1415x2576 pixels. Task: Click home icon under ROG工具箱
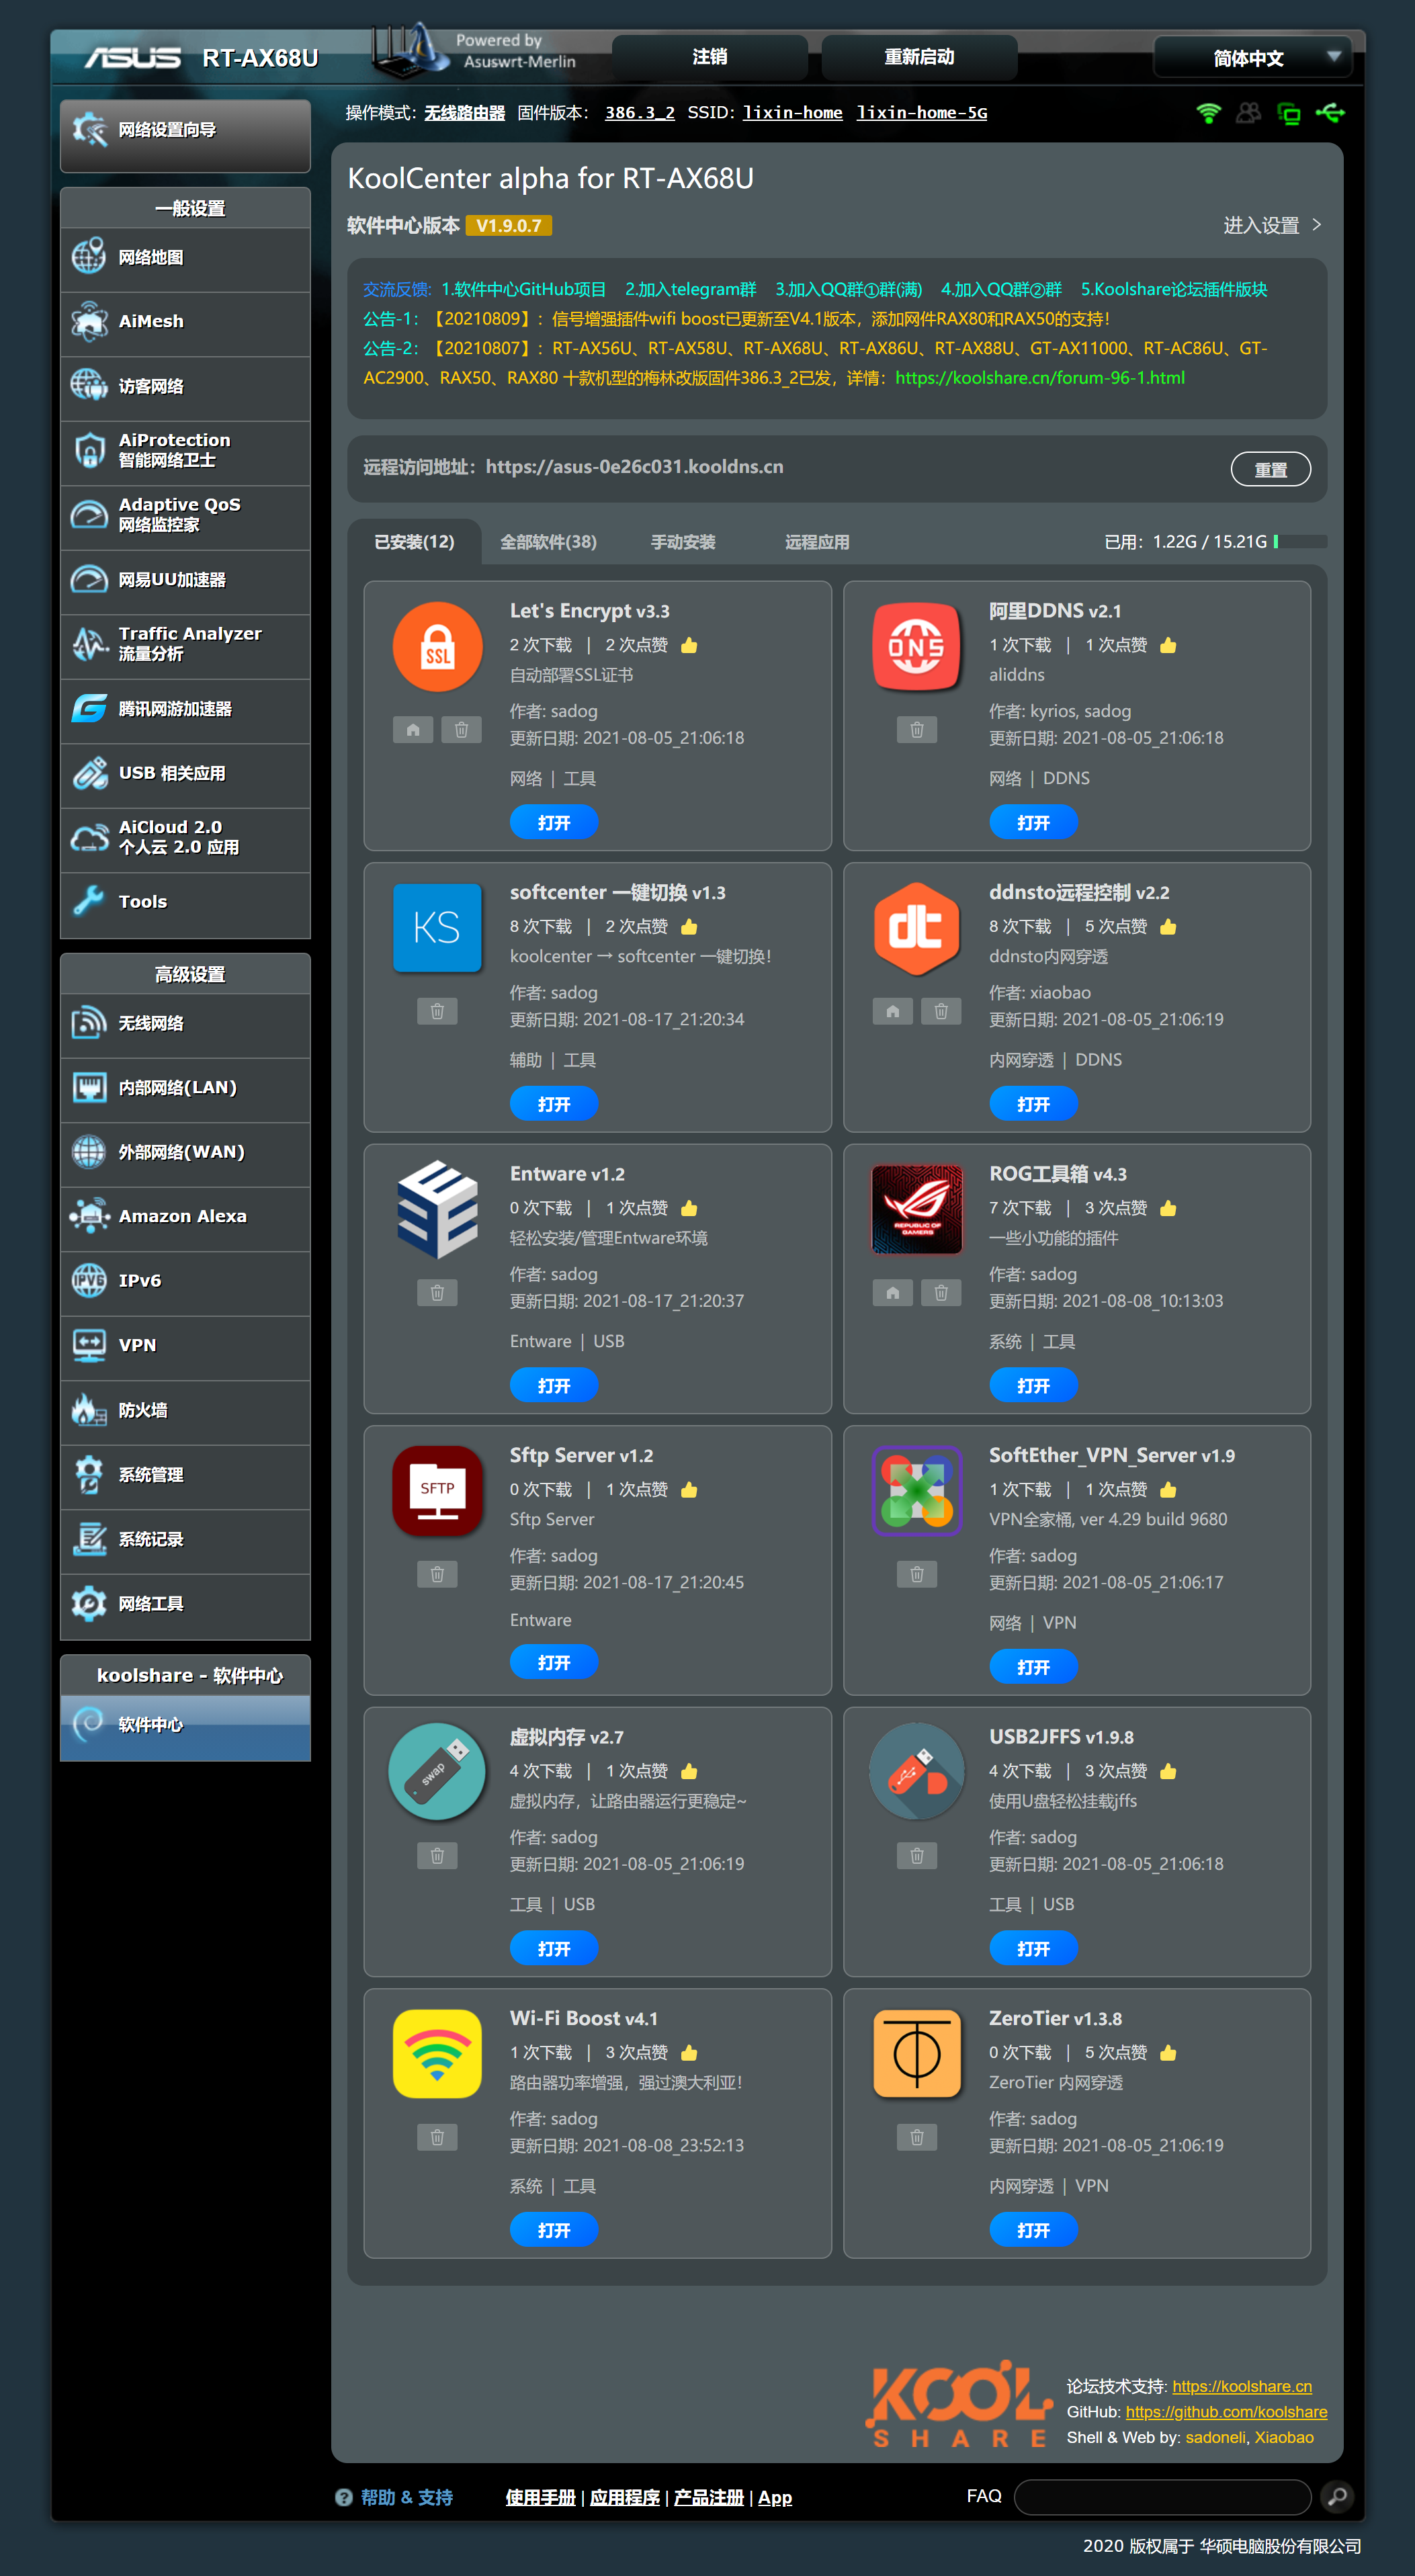pyautogui.click(x=892, y=1293)
